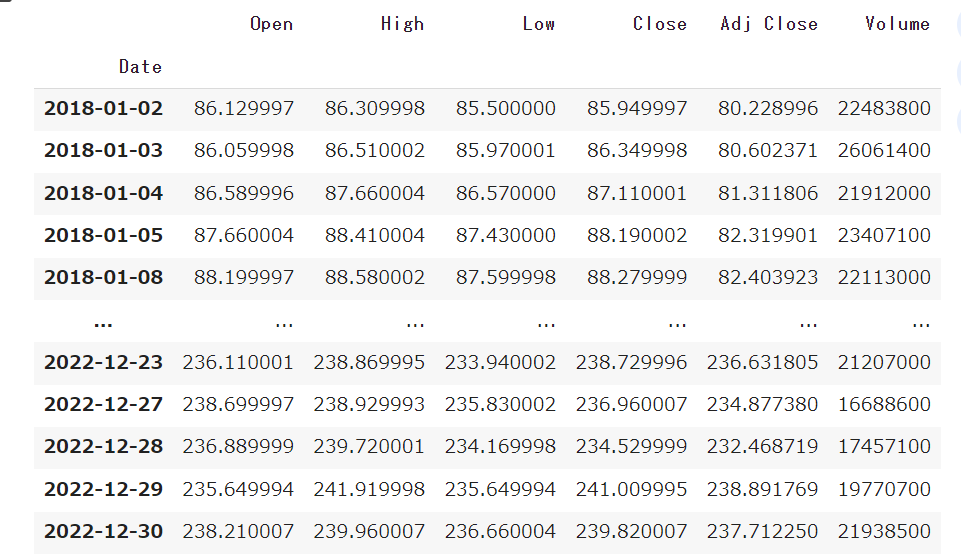This screenshot has height=559, width=961.
Task: Select the 2018-01-08 row label
Action: 104,278
